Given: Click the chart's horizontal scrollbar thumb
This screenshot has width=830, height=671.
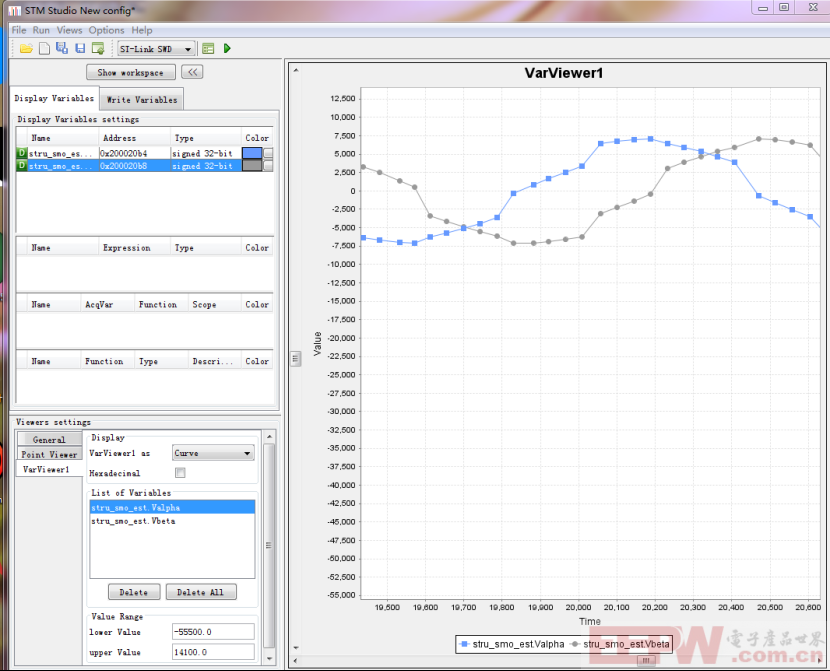Looking at the screenshot, I should 646,660.
